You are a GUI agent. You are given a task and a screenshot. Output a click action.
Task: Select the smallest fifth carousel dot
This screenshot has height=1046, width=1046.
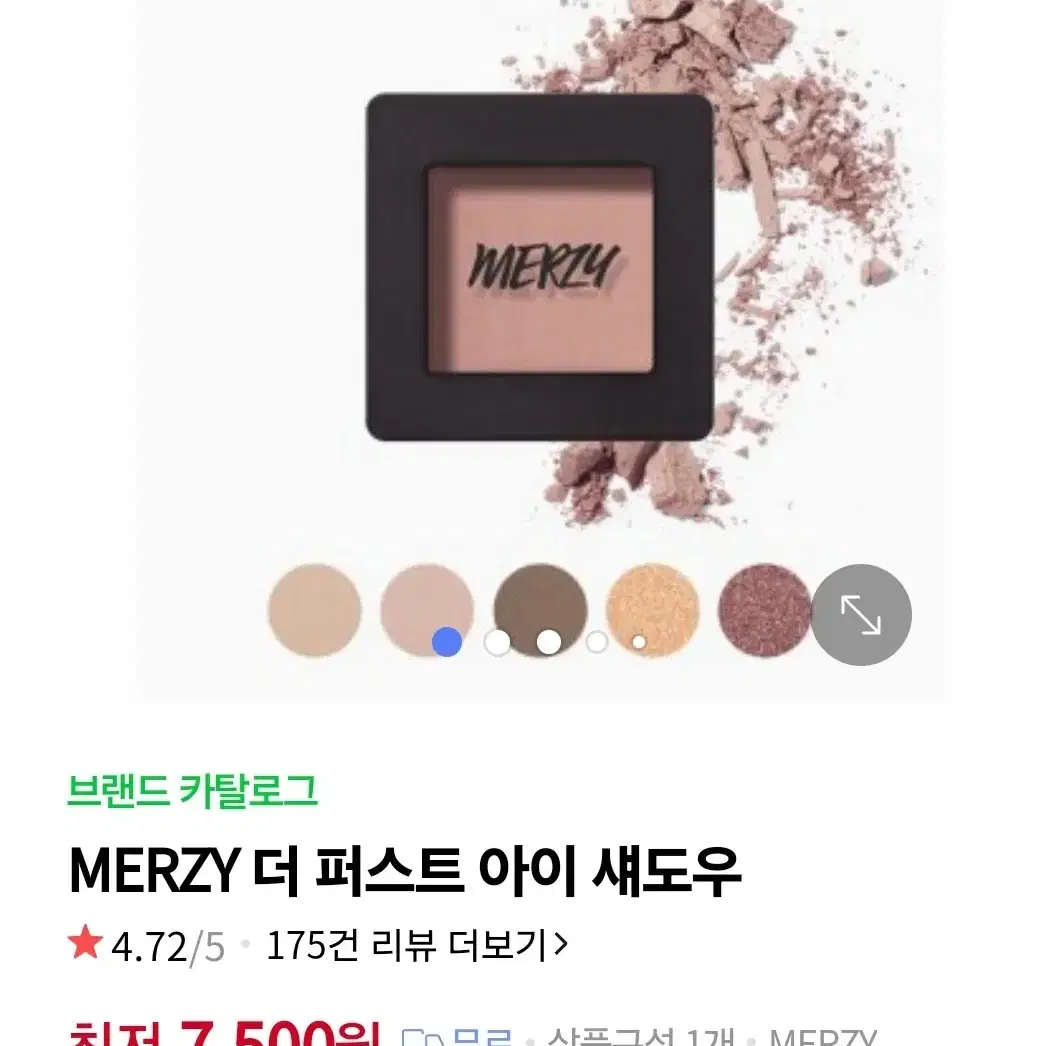638,642
